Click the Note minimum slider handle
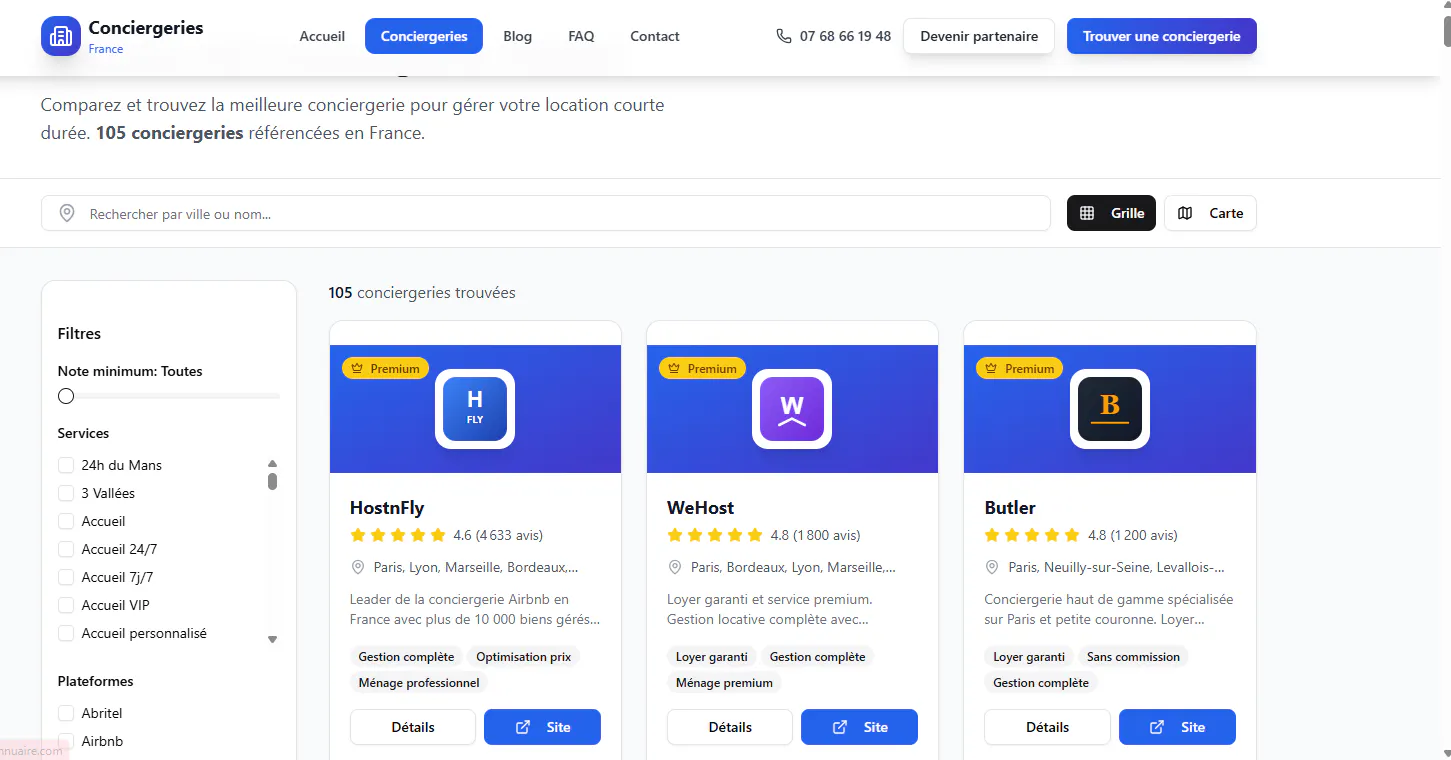1451x760 pixels. click(x=66, y=396)
